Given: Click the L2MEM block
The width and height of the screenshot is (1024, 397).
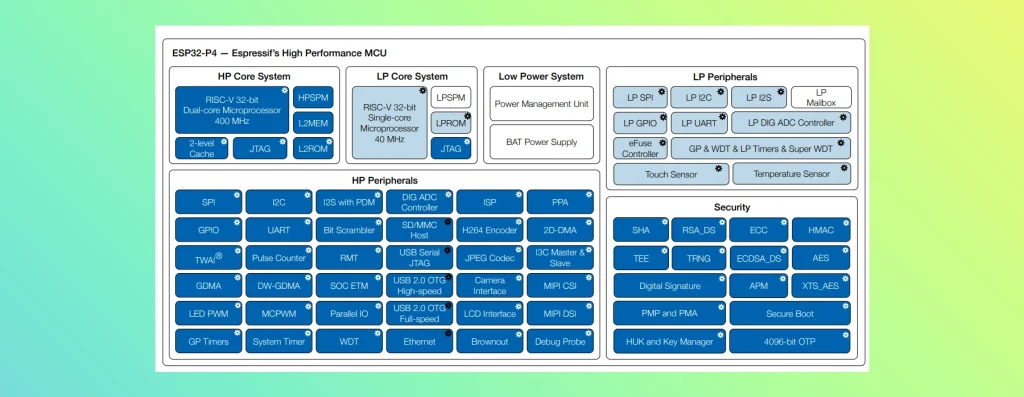Looking at the screenshot, I should (x=313, y=123).
